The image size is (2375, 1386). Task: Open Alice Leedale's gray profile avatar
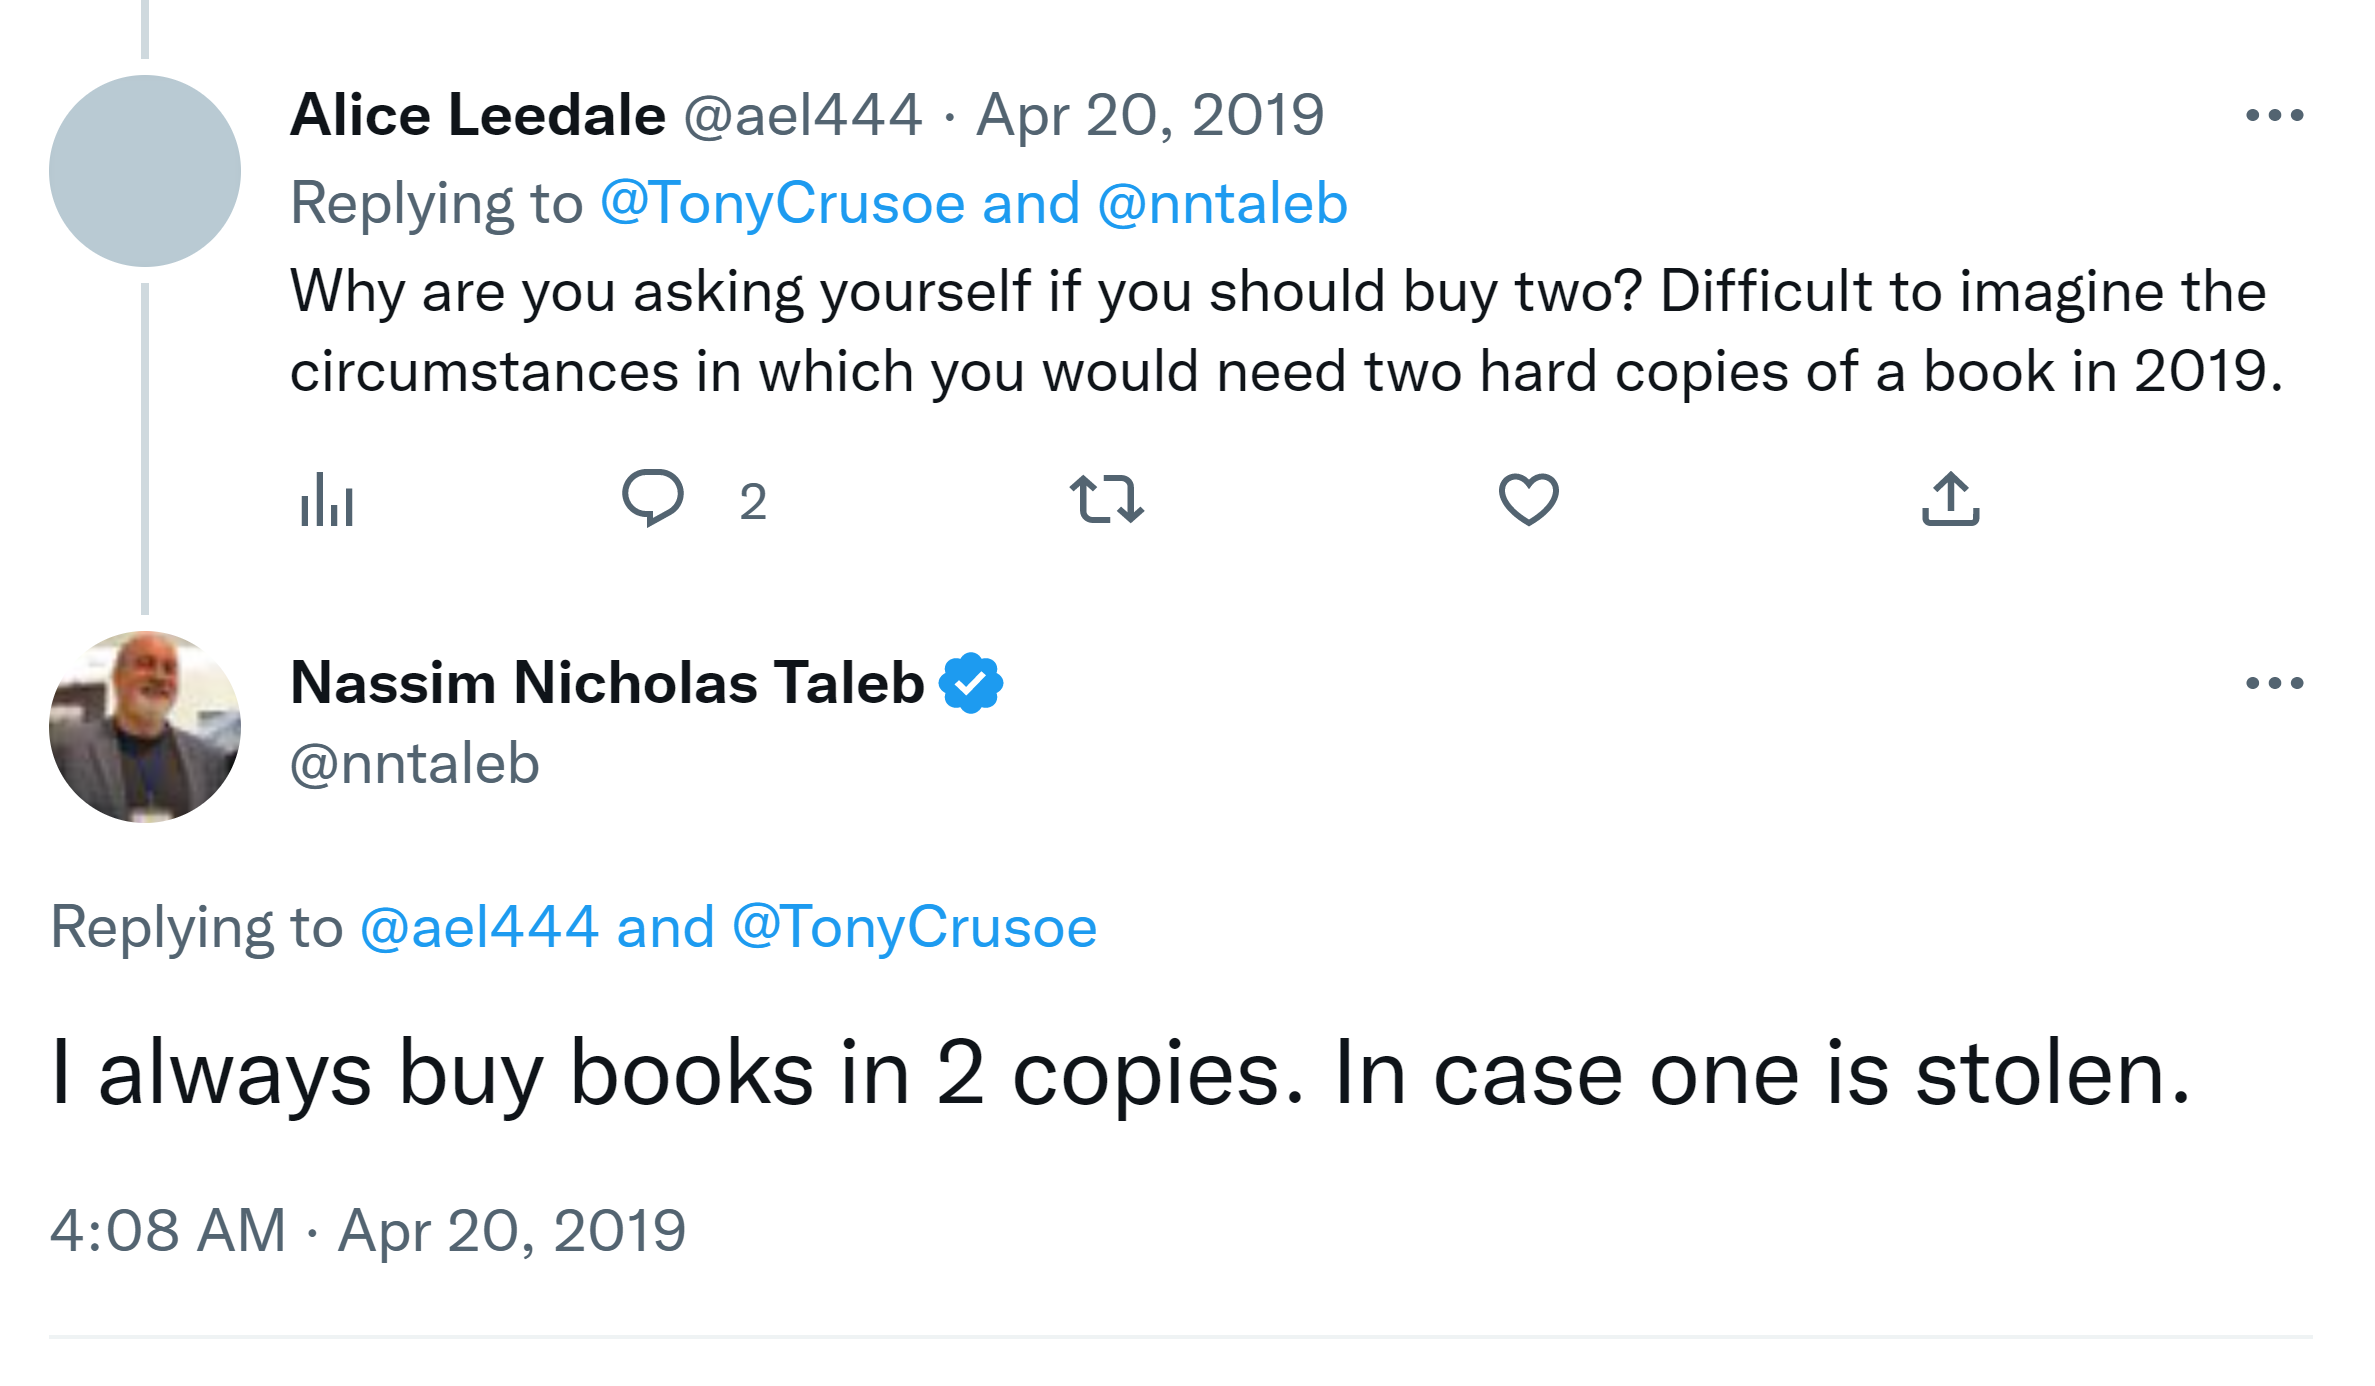(145, 171)
